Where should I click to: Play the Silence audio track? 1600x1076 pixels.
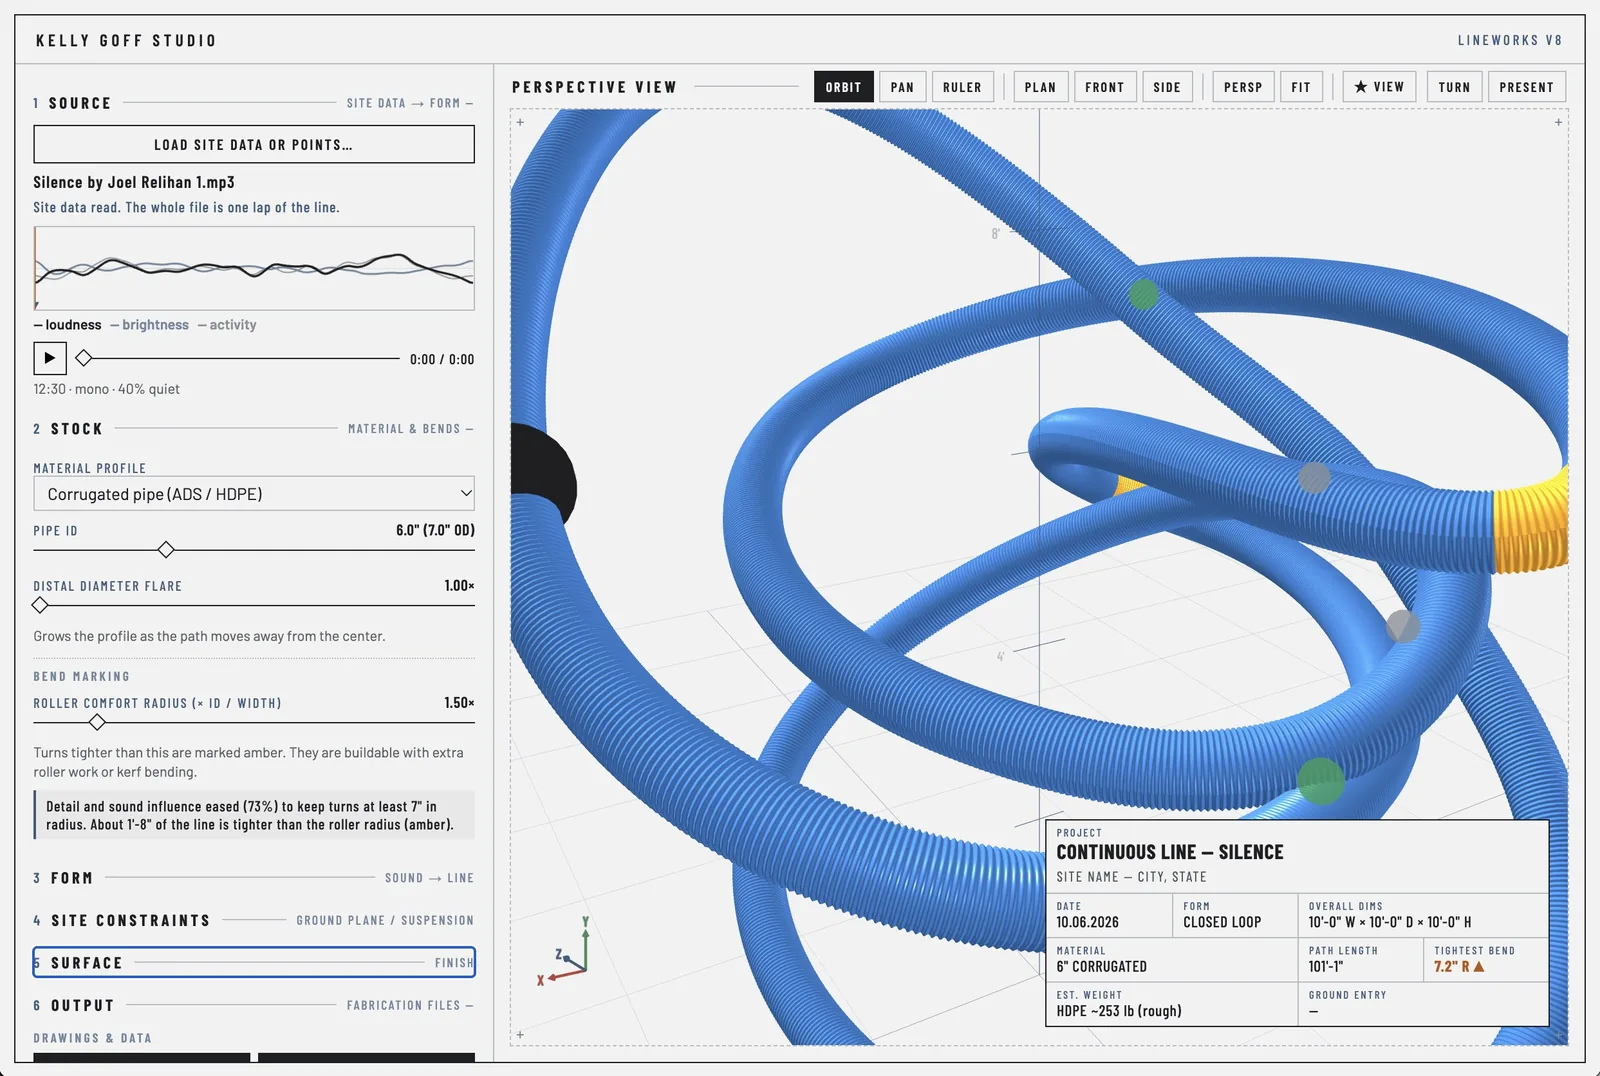[x=50, y=358]
